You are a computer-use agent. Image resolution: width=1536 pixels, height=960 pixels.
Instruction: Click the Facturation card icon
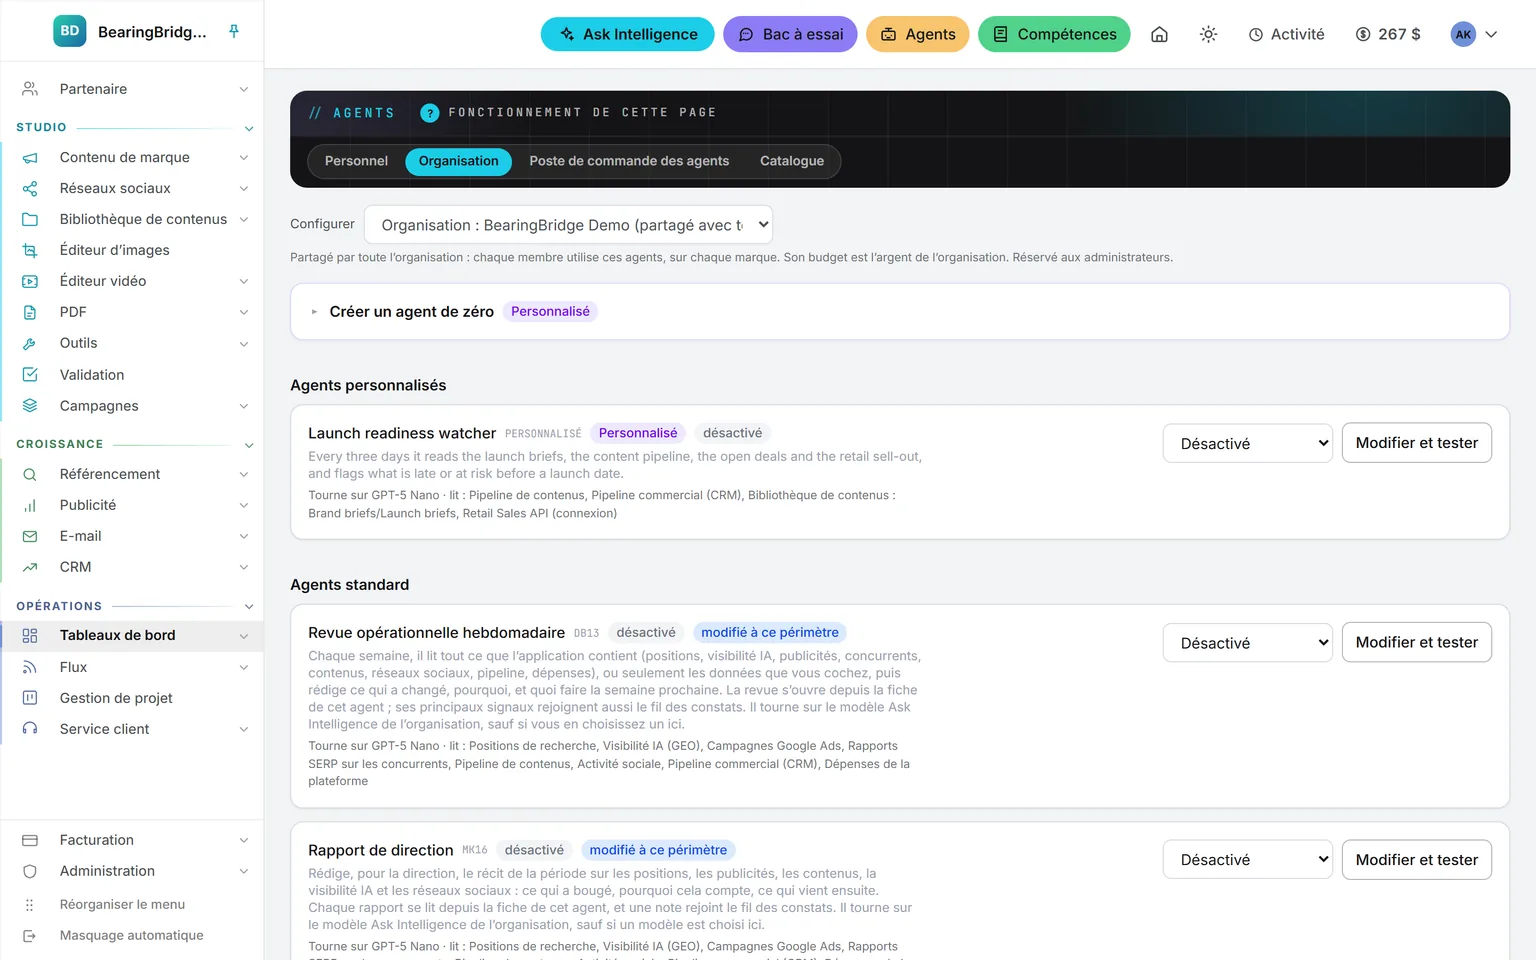[30, 840]
